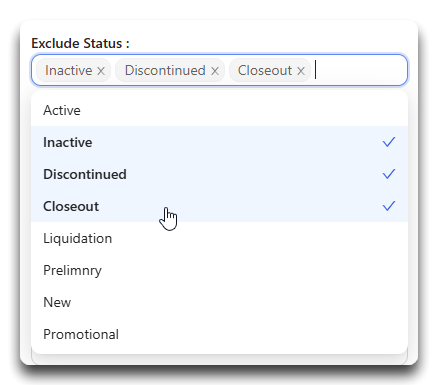Pick Liquidation from the dropdown list
The image size is (438, 385).
219,238
